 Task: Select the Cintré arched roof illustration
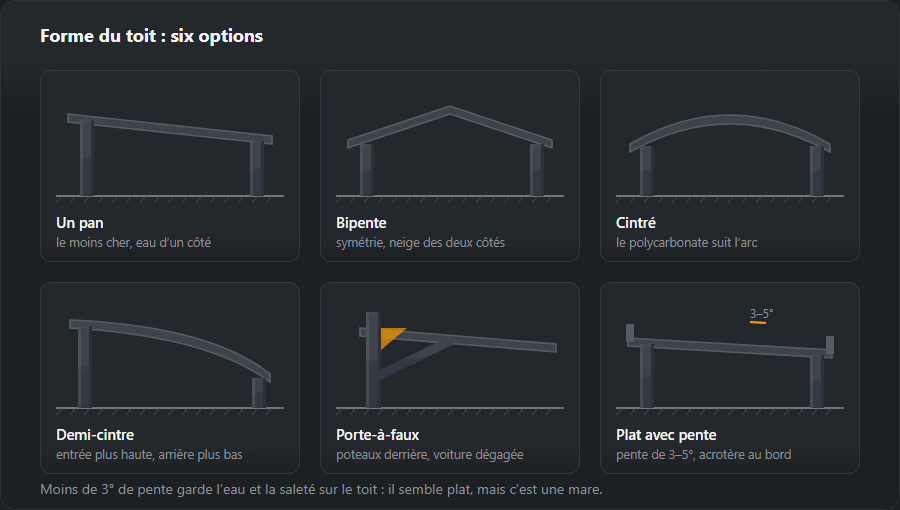[x=730, y=159]
